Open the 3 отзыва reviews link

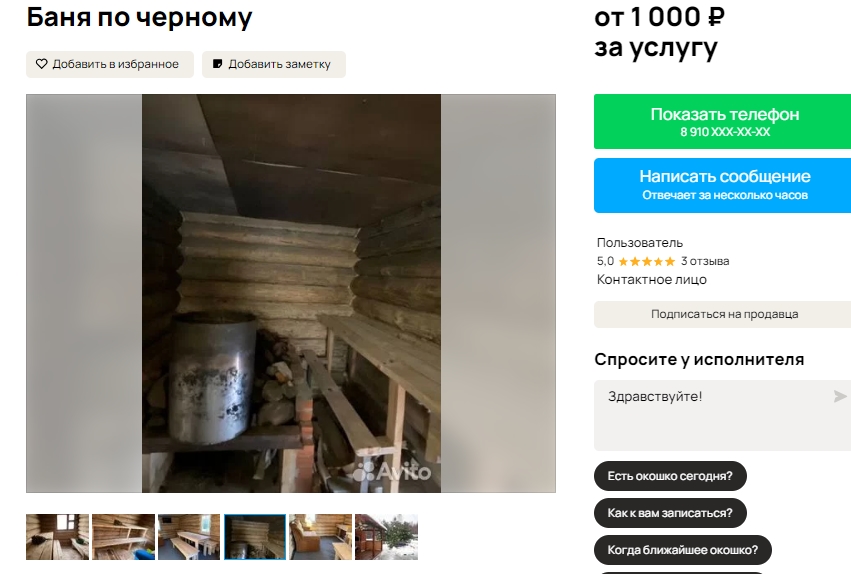point(705,261)
